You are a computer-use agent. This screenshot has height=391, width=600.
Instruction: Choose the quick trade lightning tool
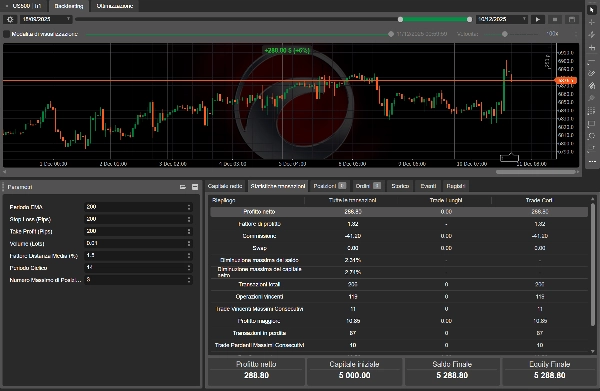coord(592,35)
